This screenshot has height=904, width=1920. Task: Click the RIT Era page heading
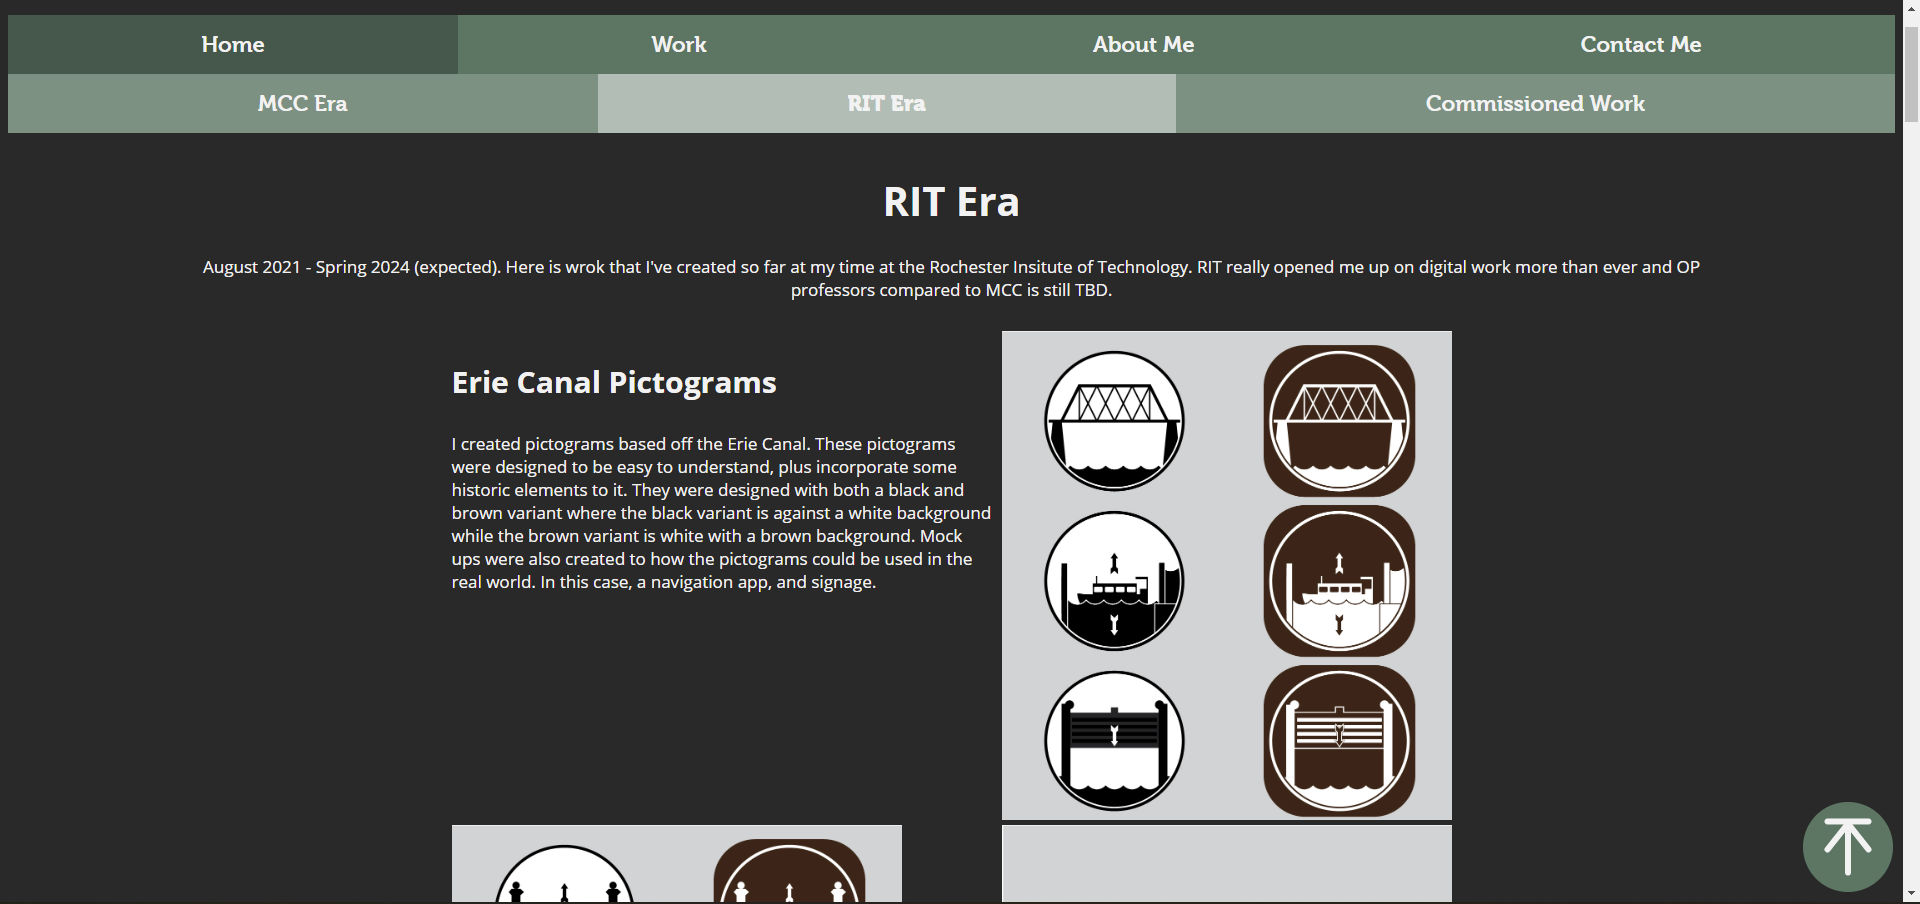coord(951,202)
